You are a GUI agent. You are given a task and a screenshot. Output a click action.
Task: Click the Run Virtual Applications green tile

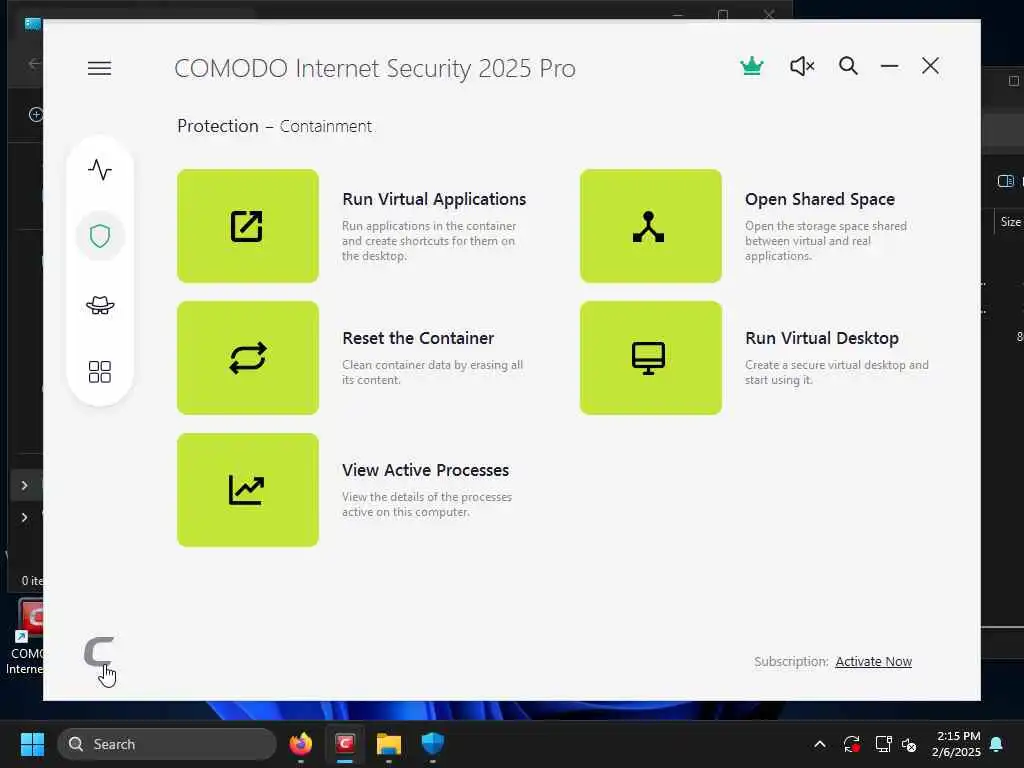[x=248, y=226]
